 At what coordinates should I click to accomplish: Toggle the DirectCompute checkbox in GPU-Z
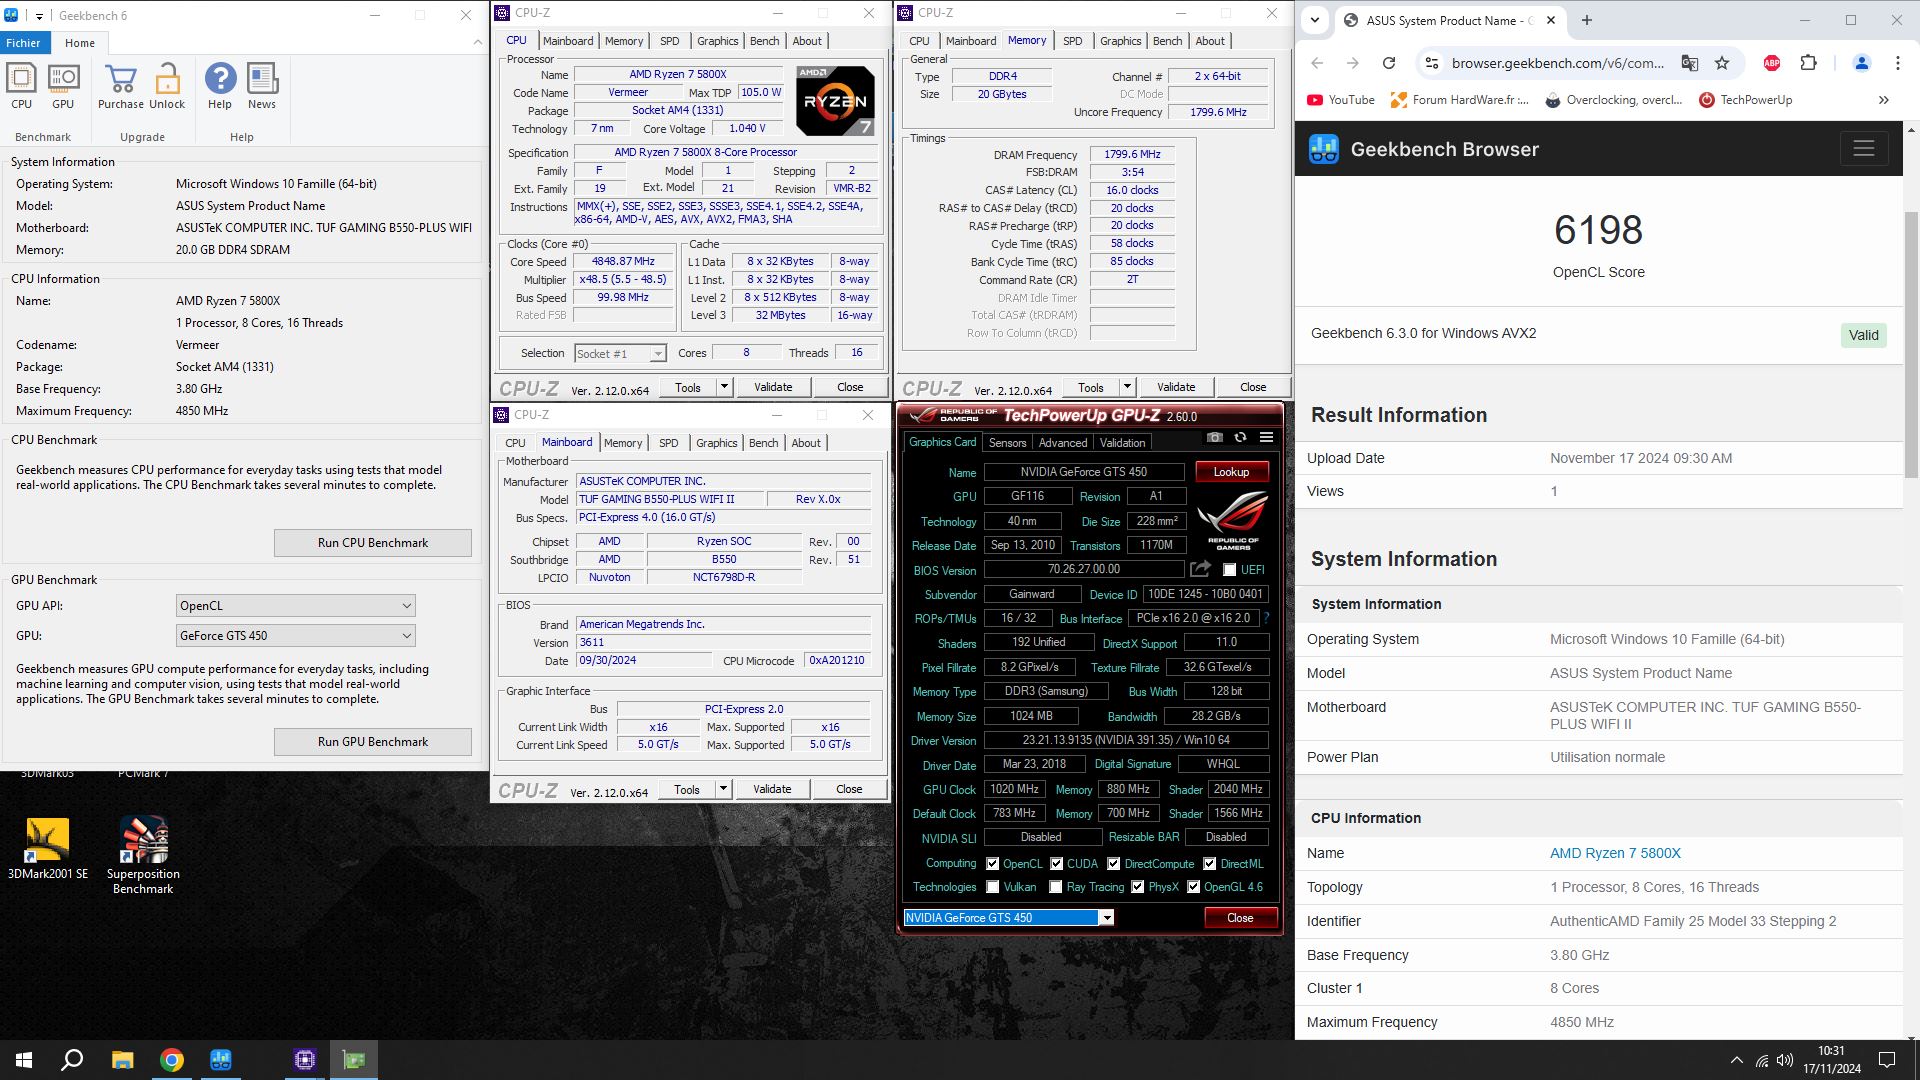coord(1113,864)
